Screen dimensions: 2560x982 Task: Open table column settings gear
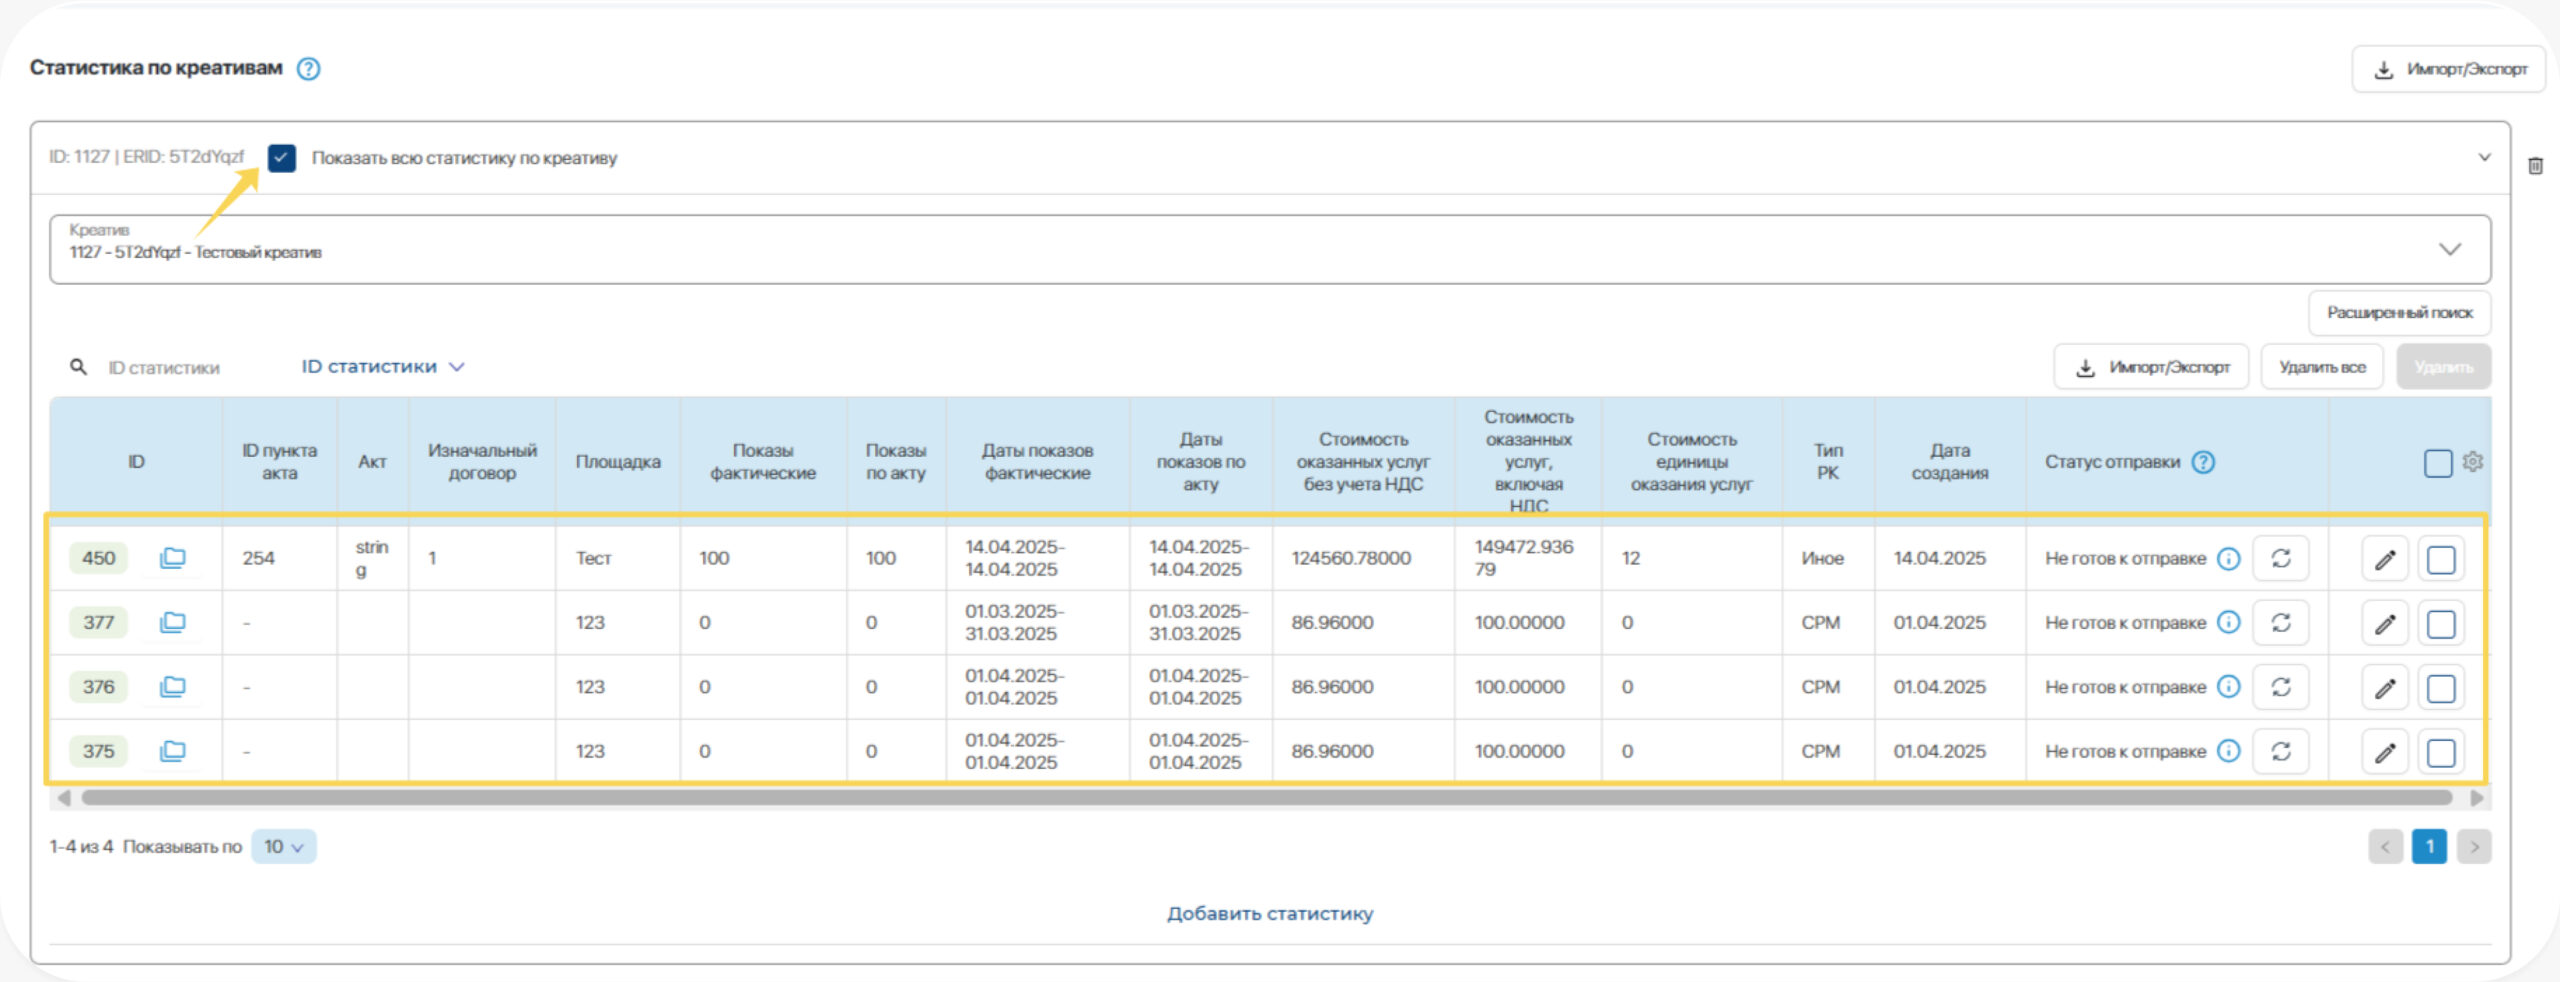click(x=2473, y=462)
